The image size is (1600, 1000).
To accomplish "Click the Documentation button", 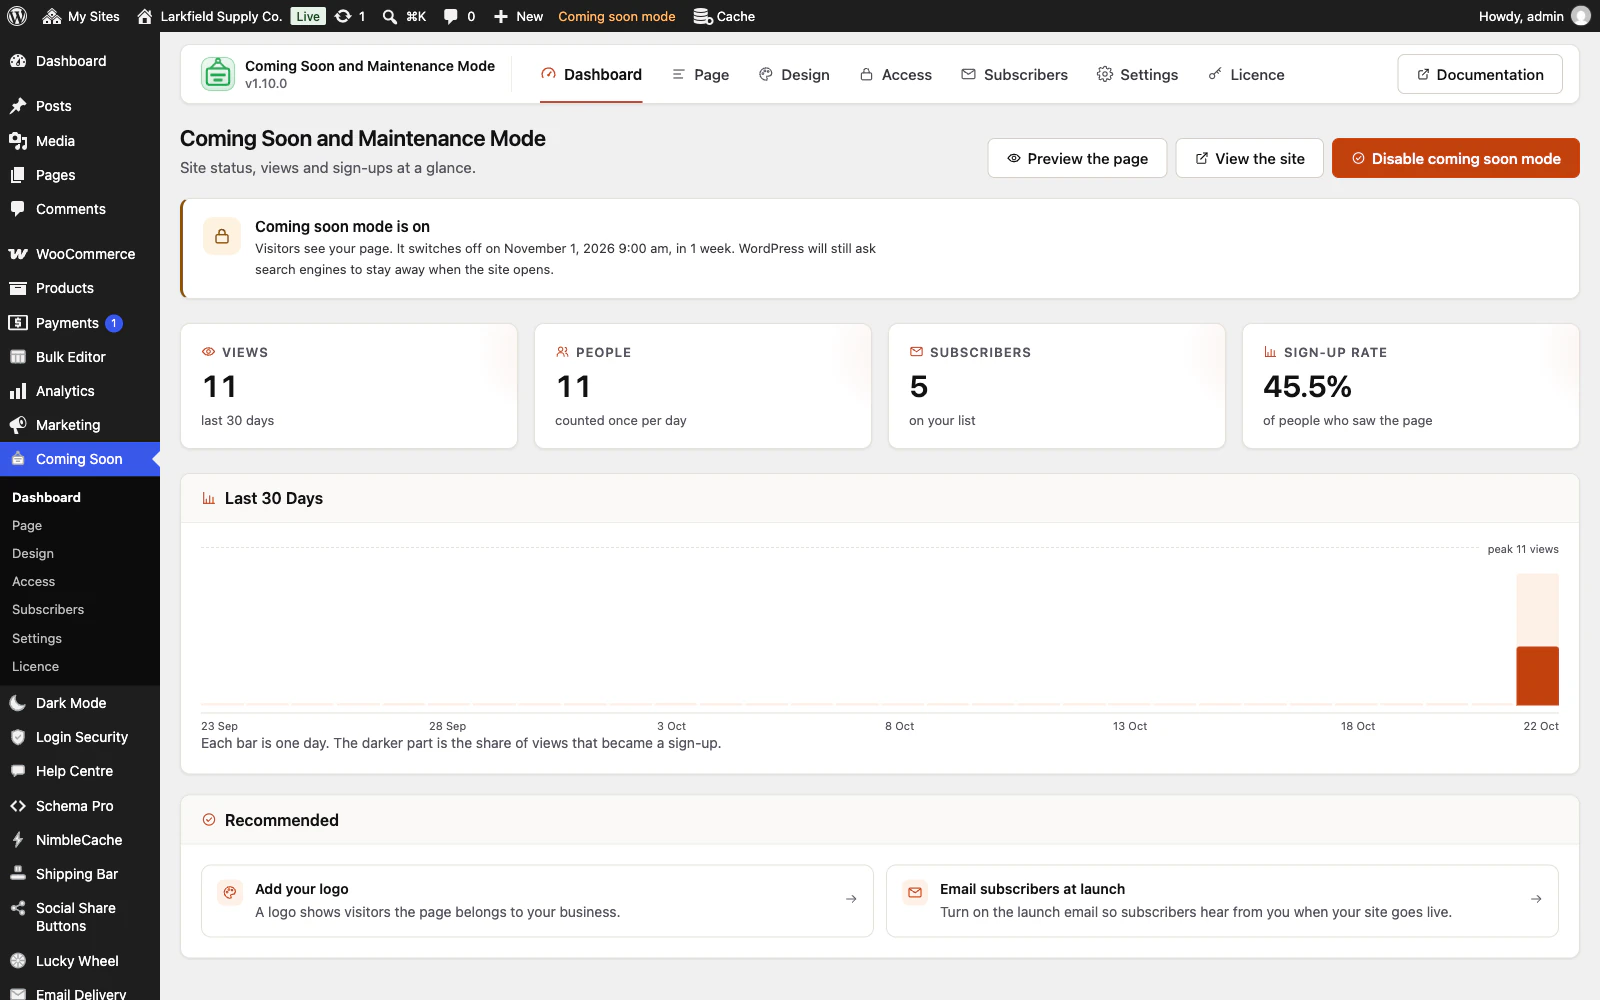I will (1480, 75).
